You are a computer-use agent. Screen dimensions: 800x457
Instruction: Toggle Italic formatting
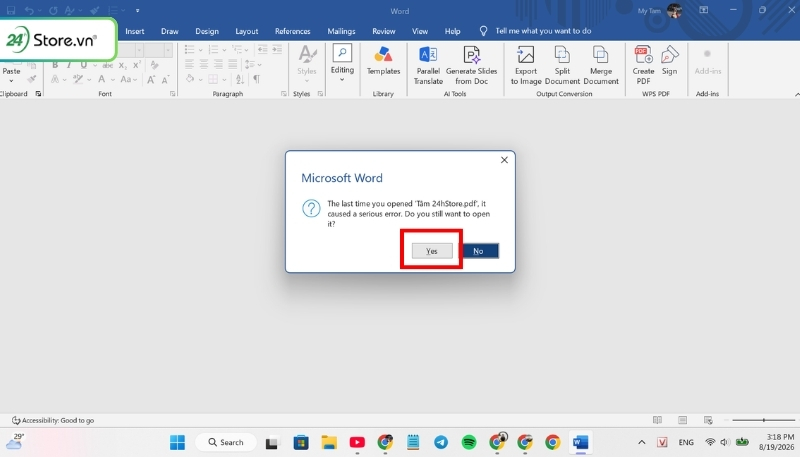(69, 65)
